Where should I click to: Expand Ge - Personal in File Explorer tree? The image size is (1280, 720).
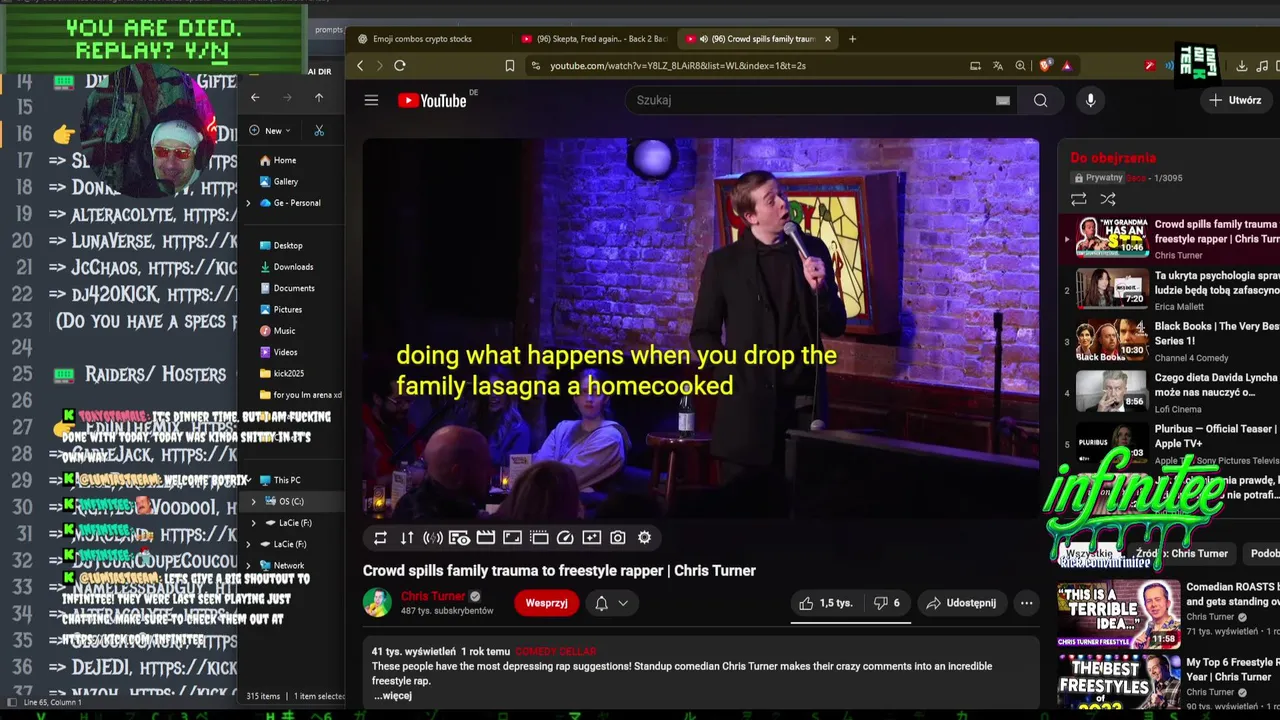point(248,203)
